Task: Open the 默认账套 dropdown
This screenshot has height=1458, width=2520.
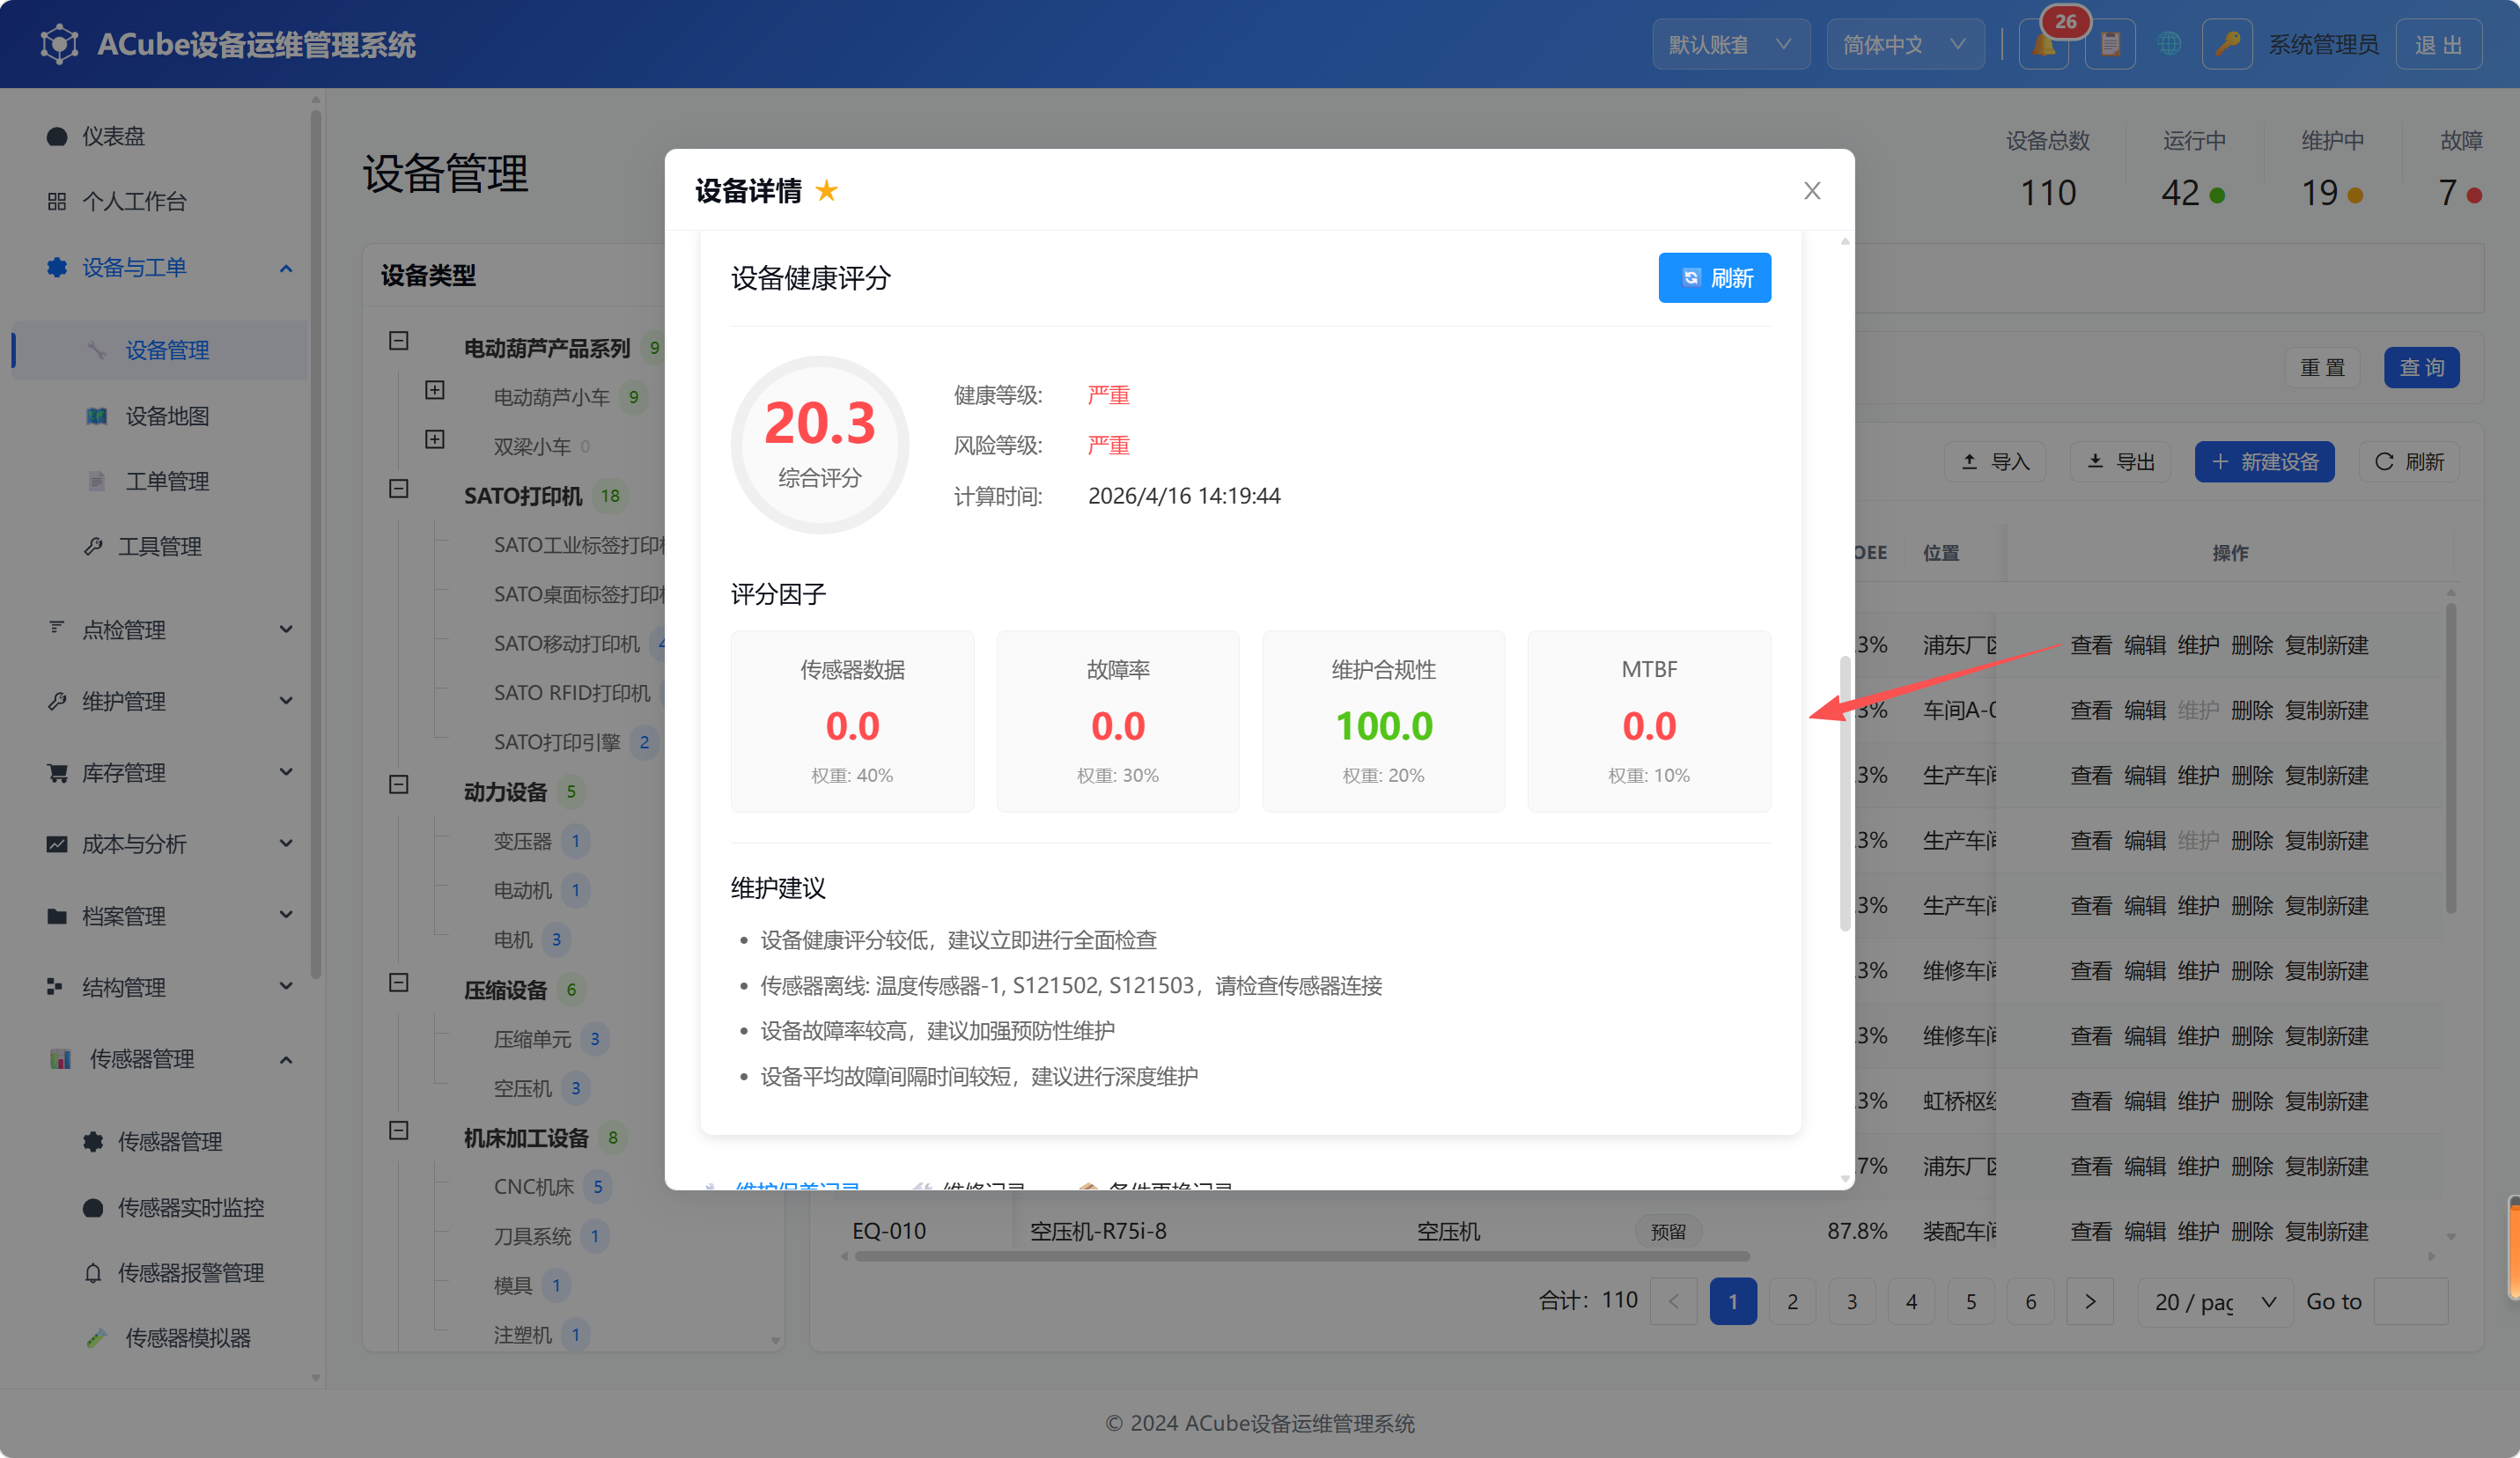Action: tap(1730, 45)
